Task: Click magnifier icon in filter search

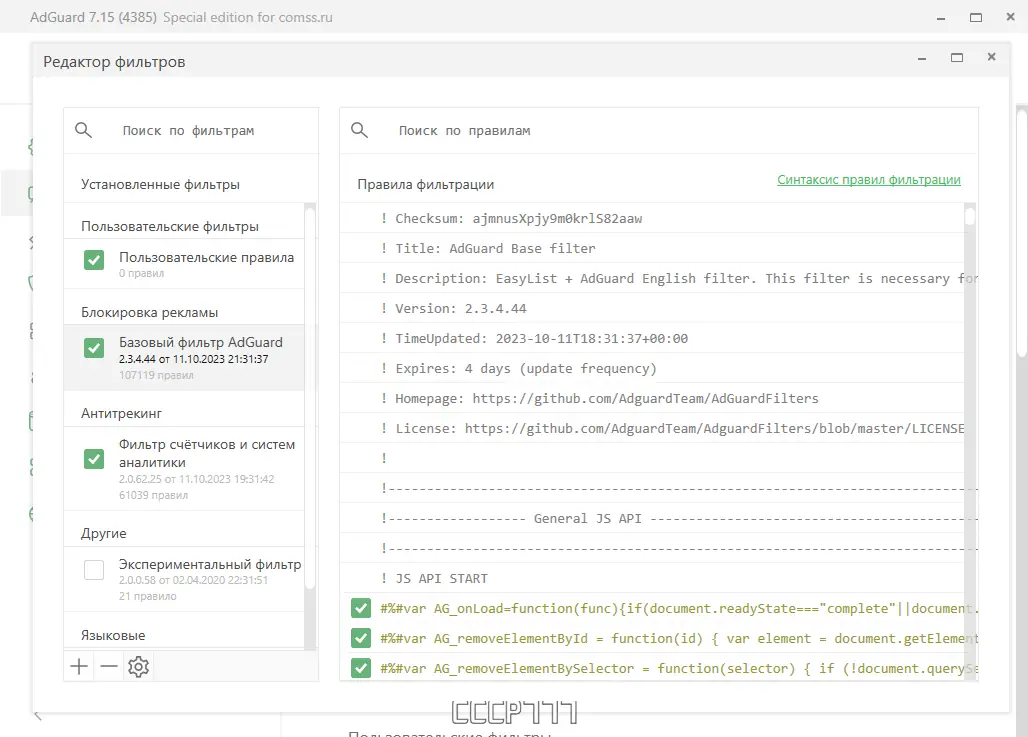Action: (84, 130)
